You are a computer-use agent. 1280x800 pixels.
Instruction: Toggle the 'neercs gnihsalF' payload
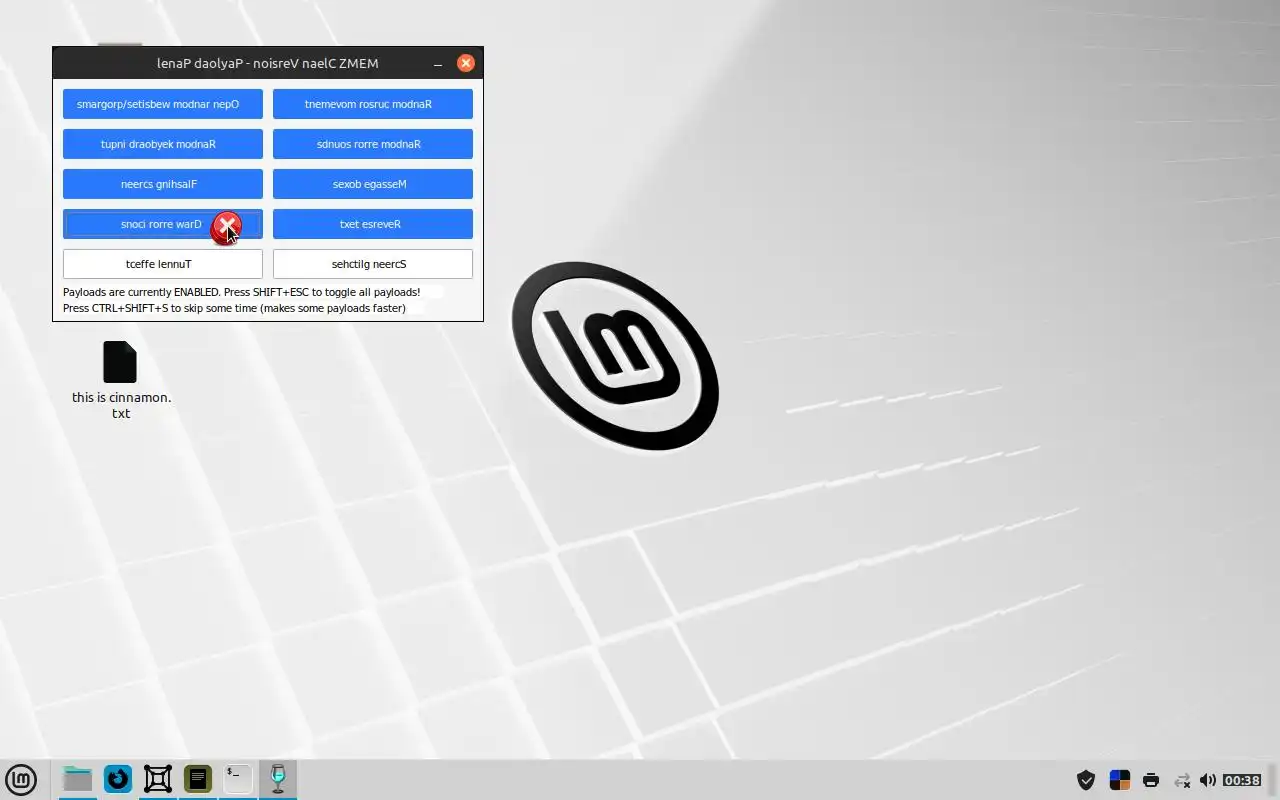[163, 184]
